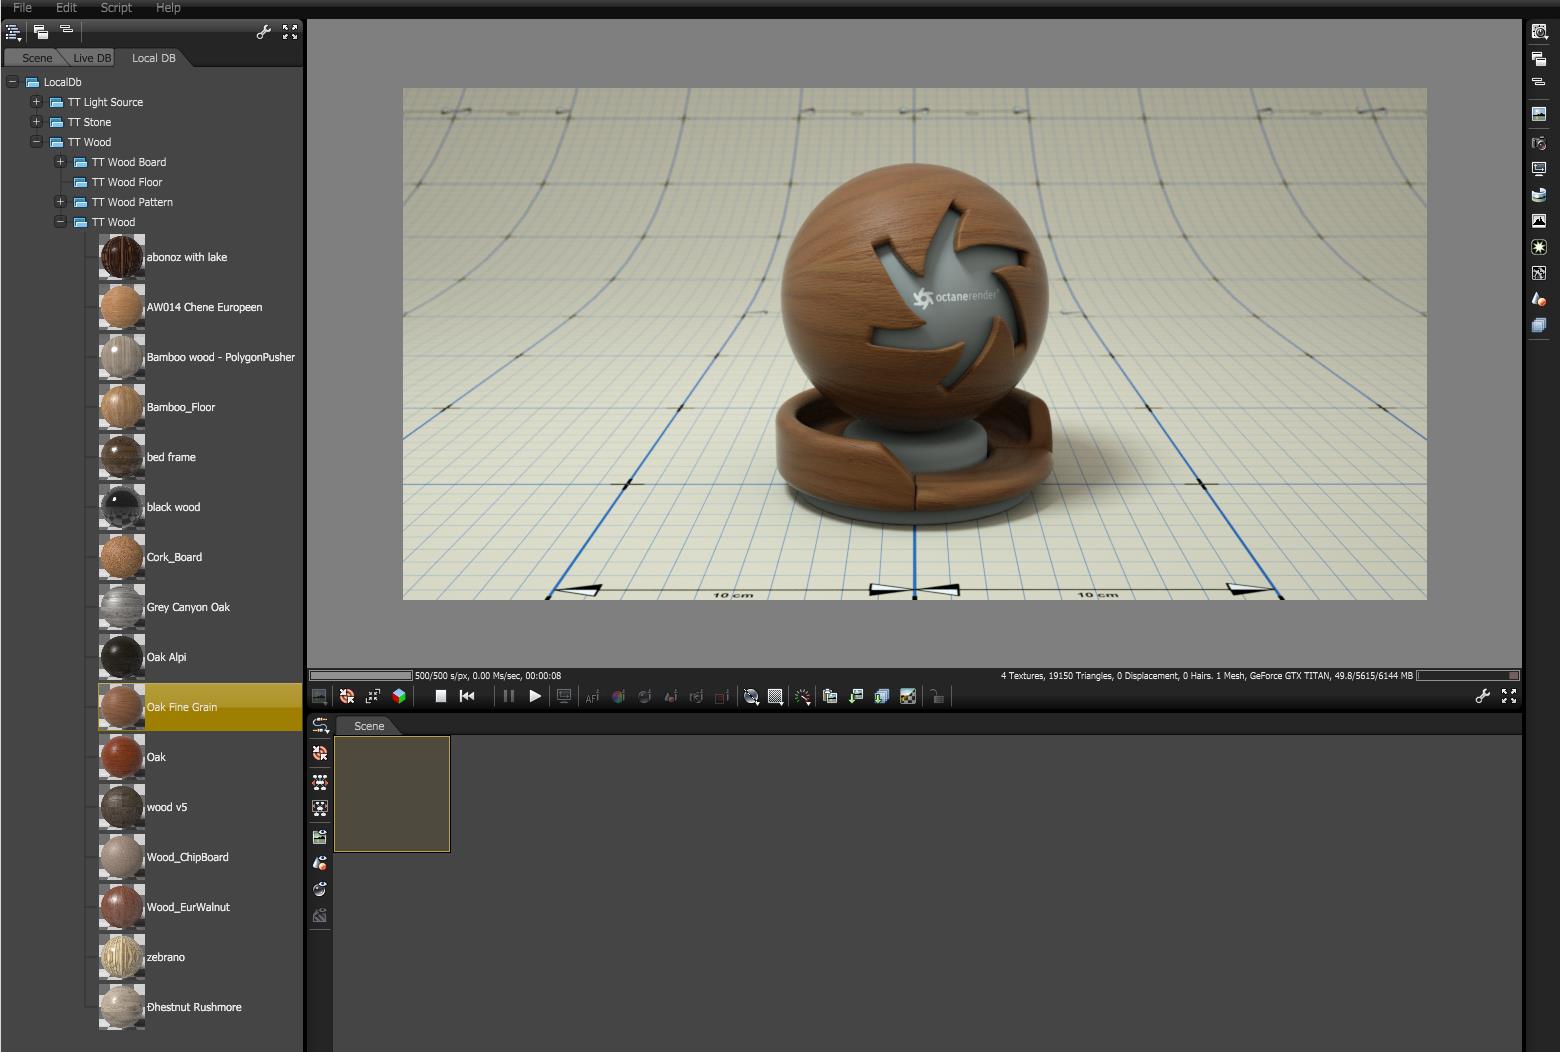
Task: Collapse the top-level TT Wood folder
Action: [36, 142]
